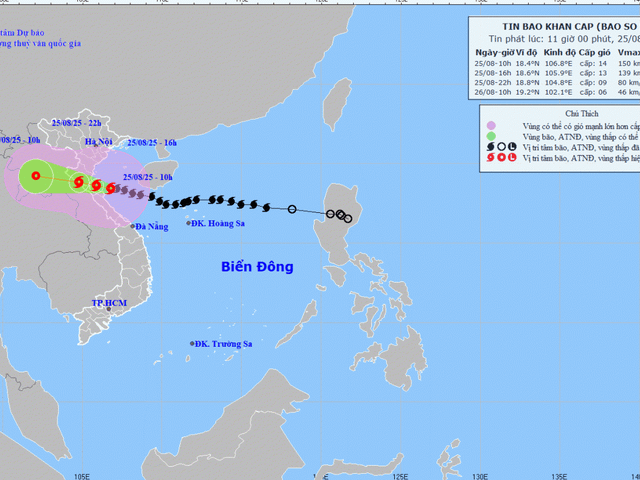Click the red storm symbol inside the green circle
Viewport: 640px width, 480px height.
coord(36,177)
